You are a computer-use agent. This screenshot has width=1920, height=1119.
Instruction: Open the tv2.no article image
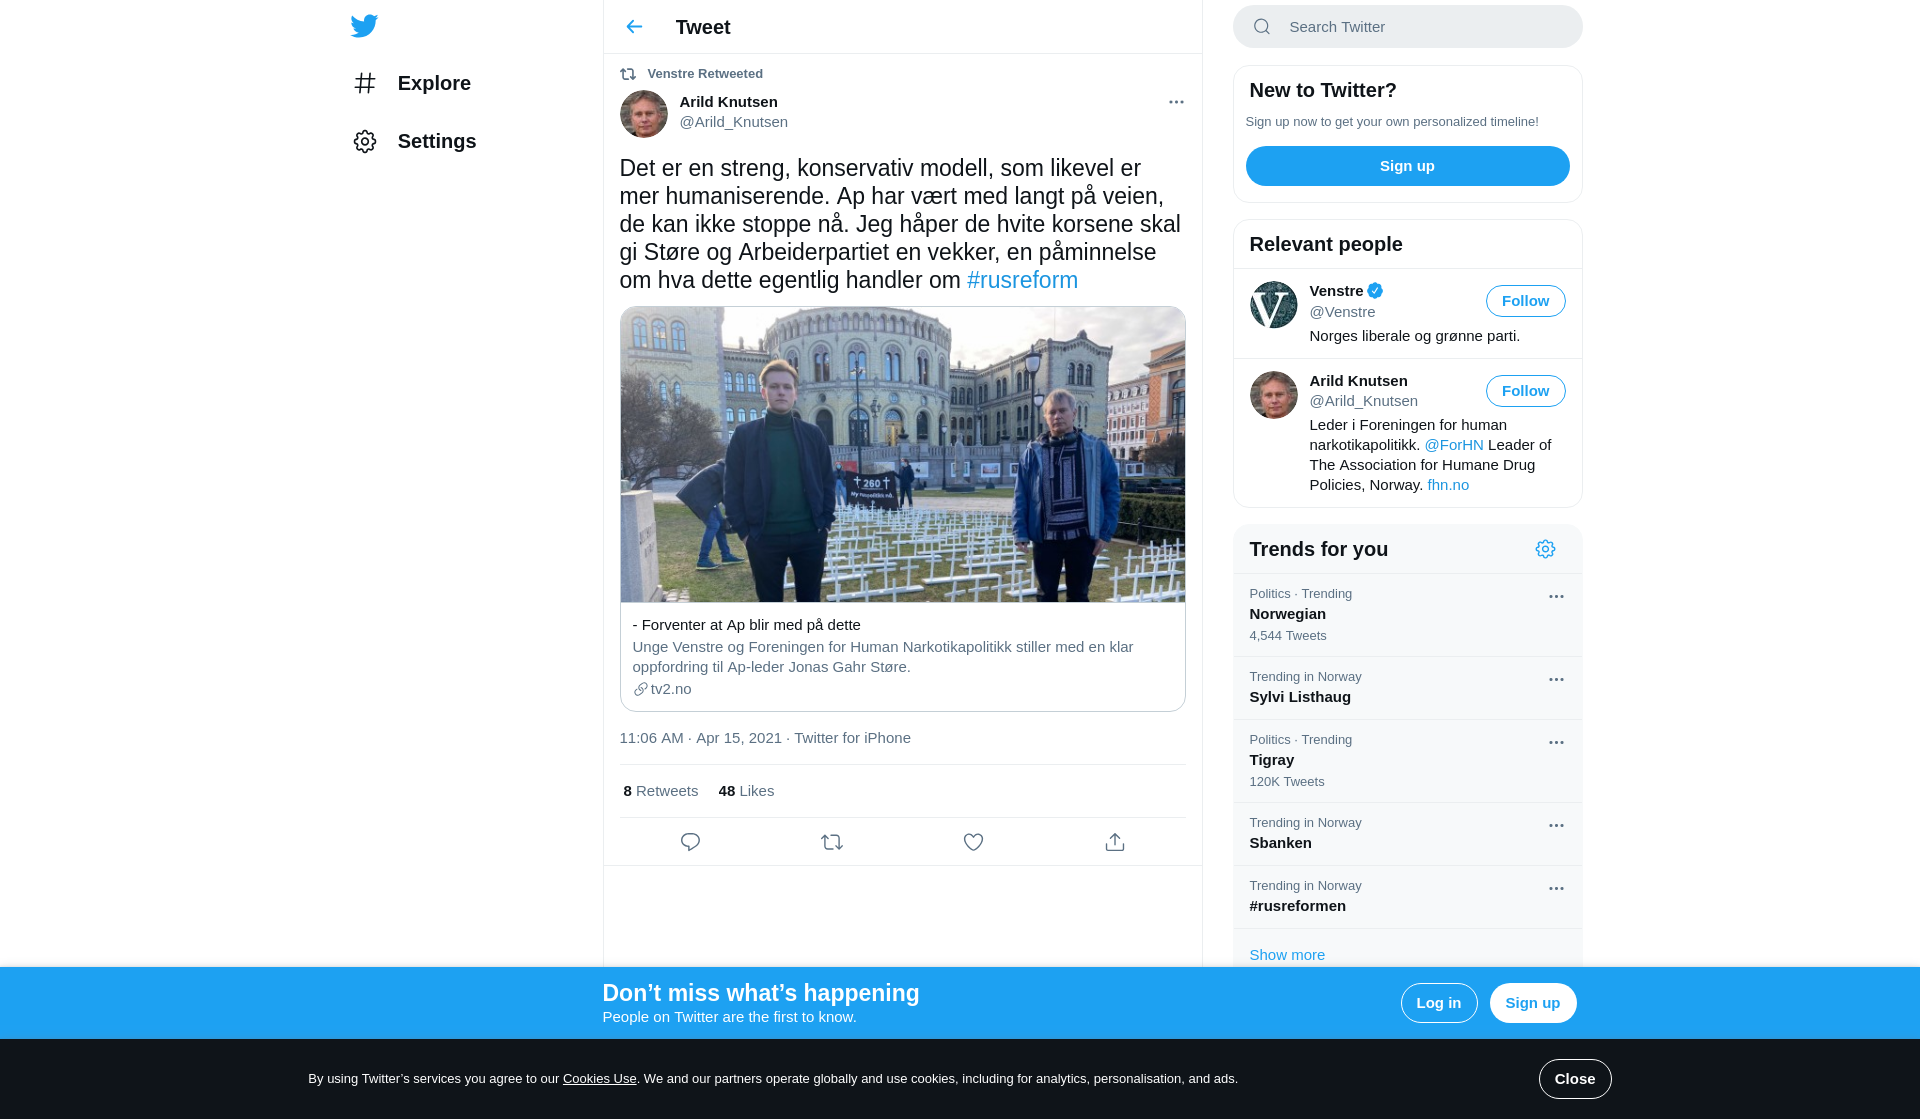click(x=902, y=455)
